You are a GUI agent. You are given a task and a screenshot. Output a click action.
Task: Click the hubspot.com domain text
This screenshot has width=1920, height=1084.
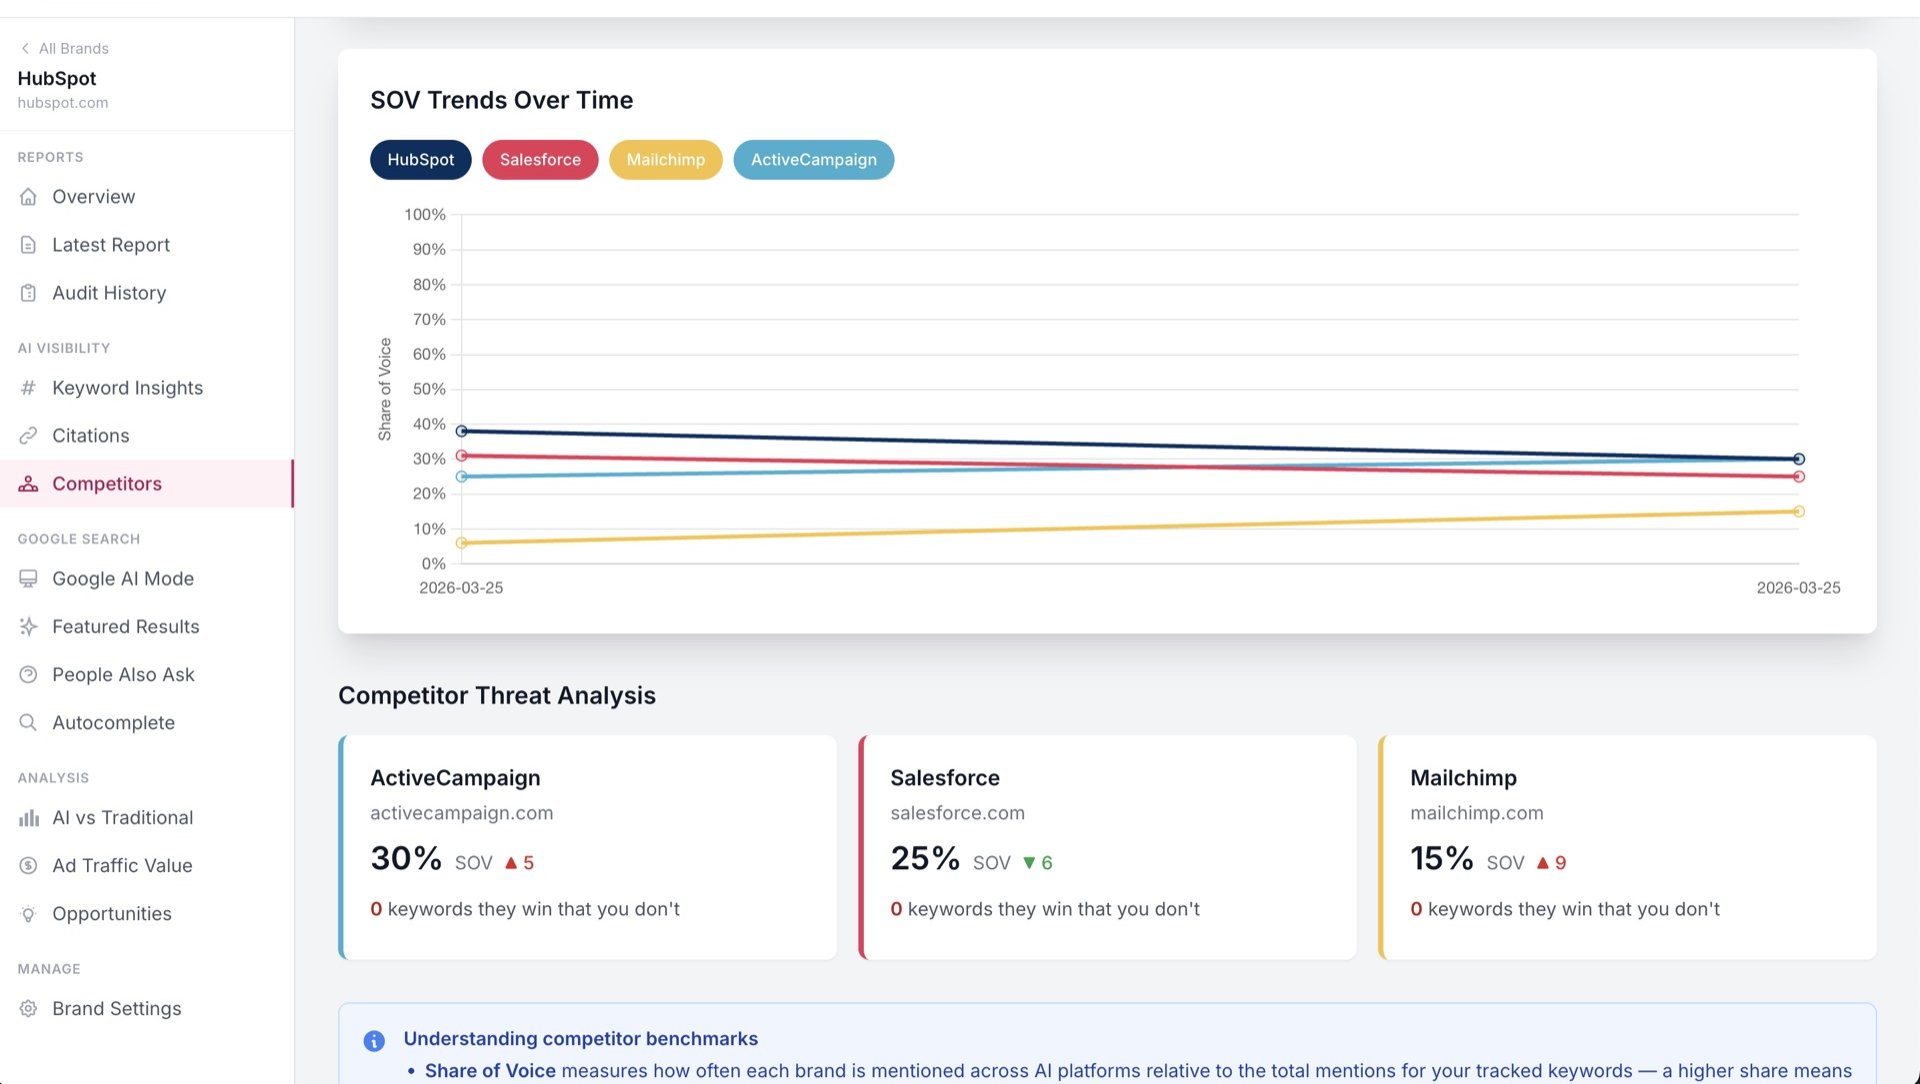point(63,103)
